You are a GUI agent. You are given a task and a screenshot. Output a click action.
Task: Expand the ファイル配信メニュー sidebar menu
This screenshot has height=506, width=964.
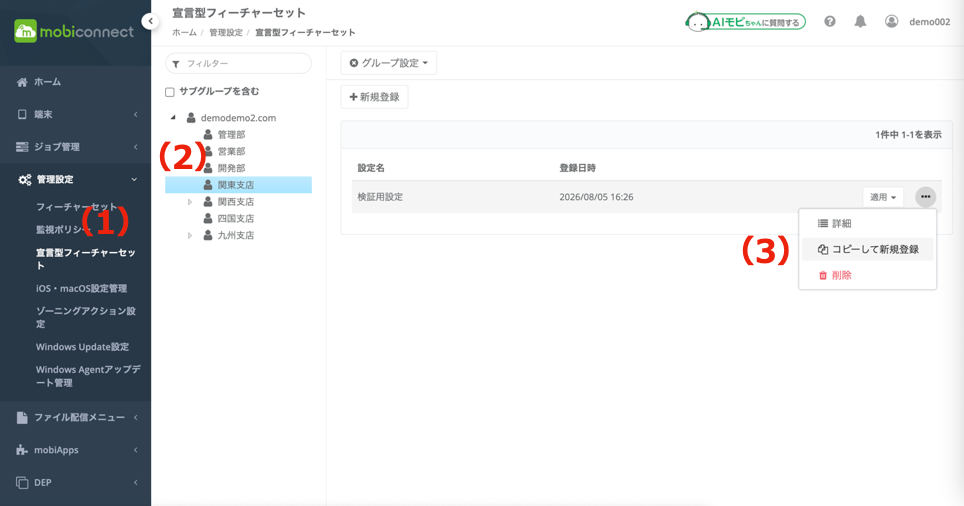click(x=75, y=417)
